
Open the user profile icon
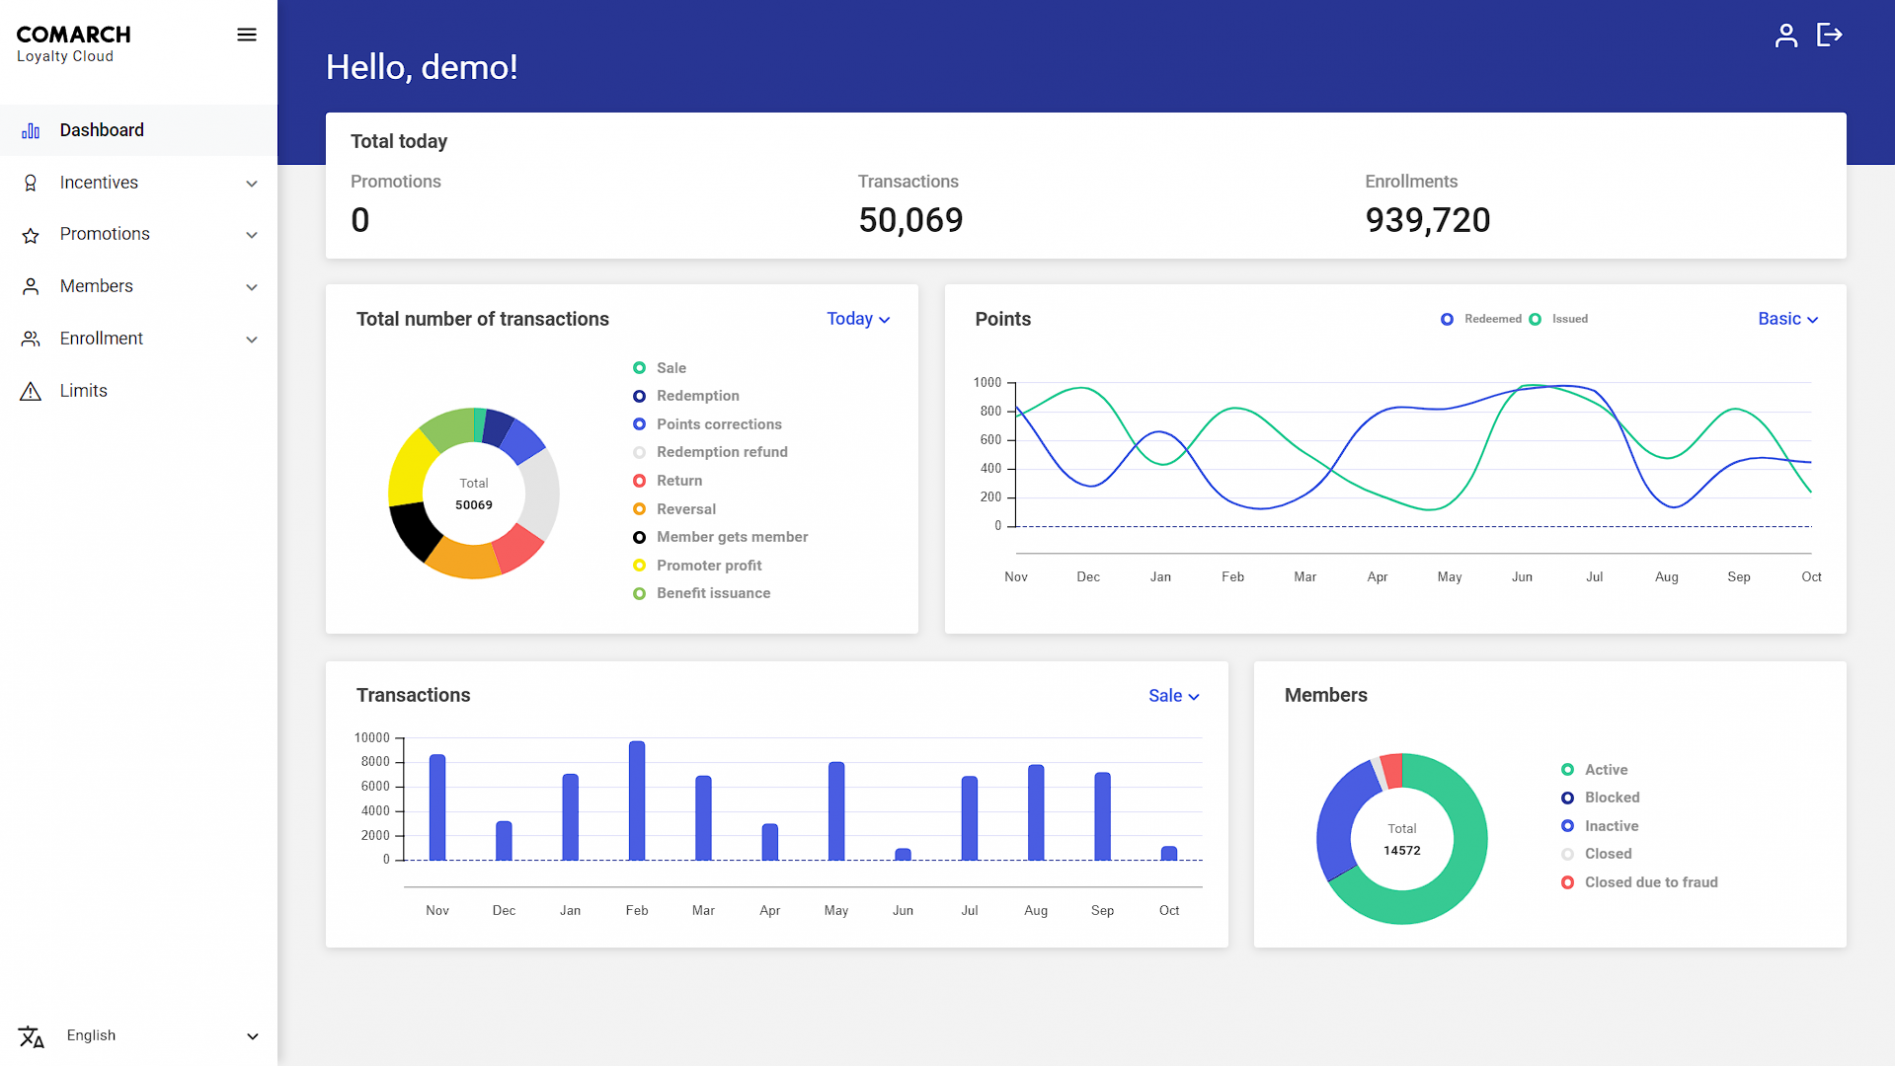pyautogui.click(x=1785, y=36)
